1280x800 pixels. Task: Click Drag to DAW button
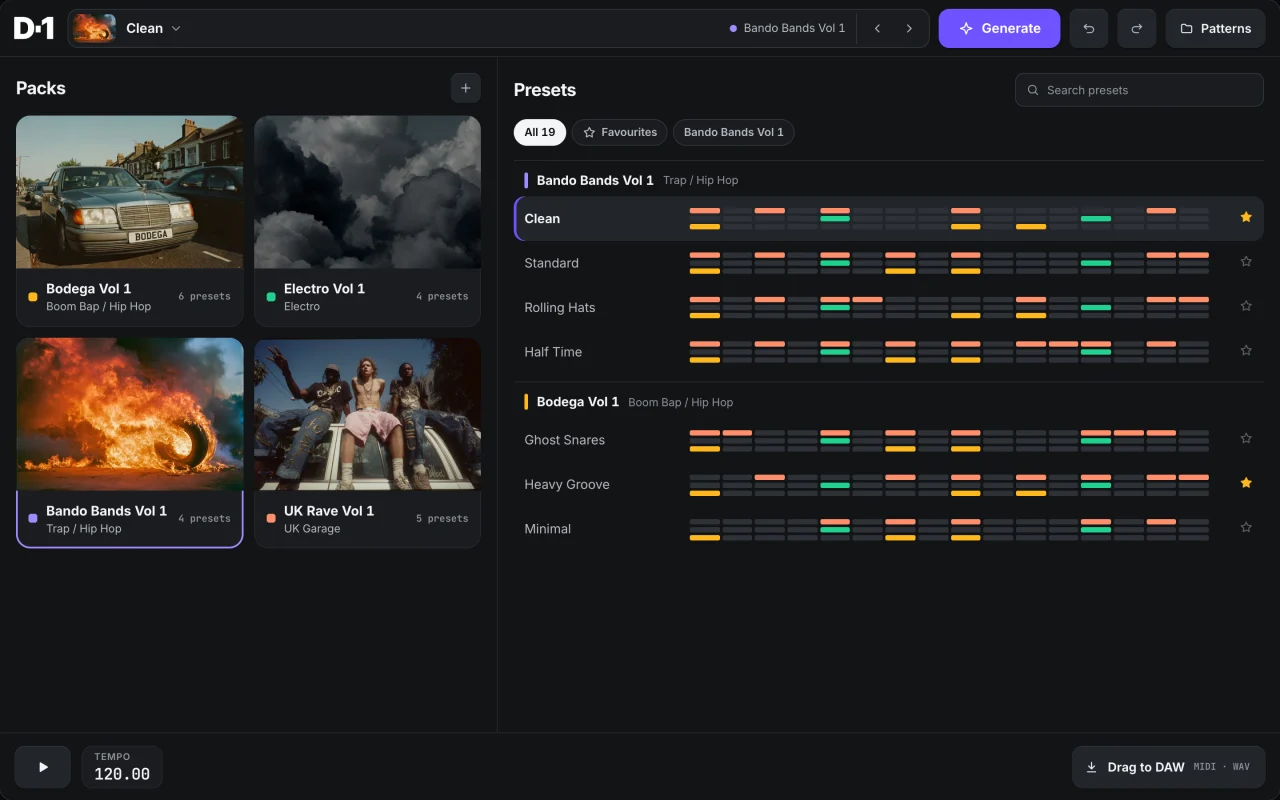1168,767
